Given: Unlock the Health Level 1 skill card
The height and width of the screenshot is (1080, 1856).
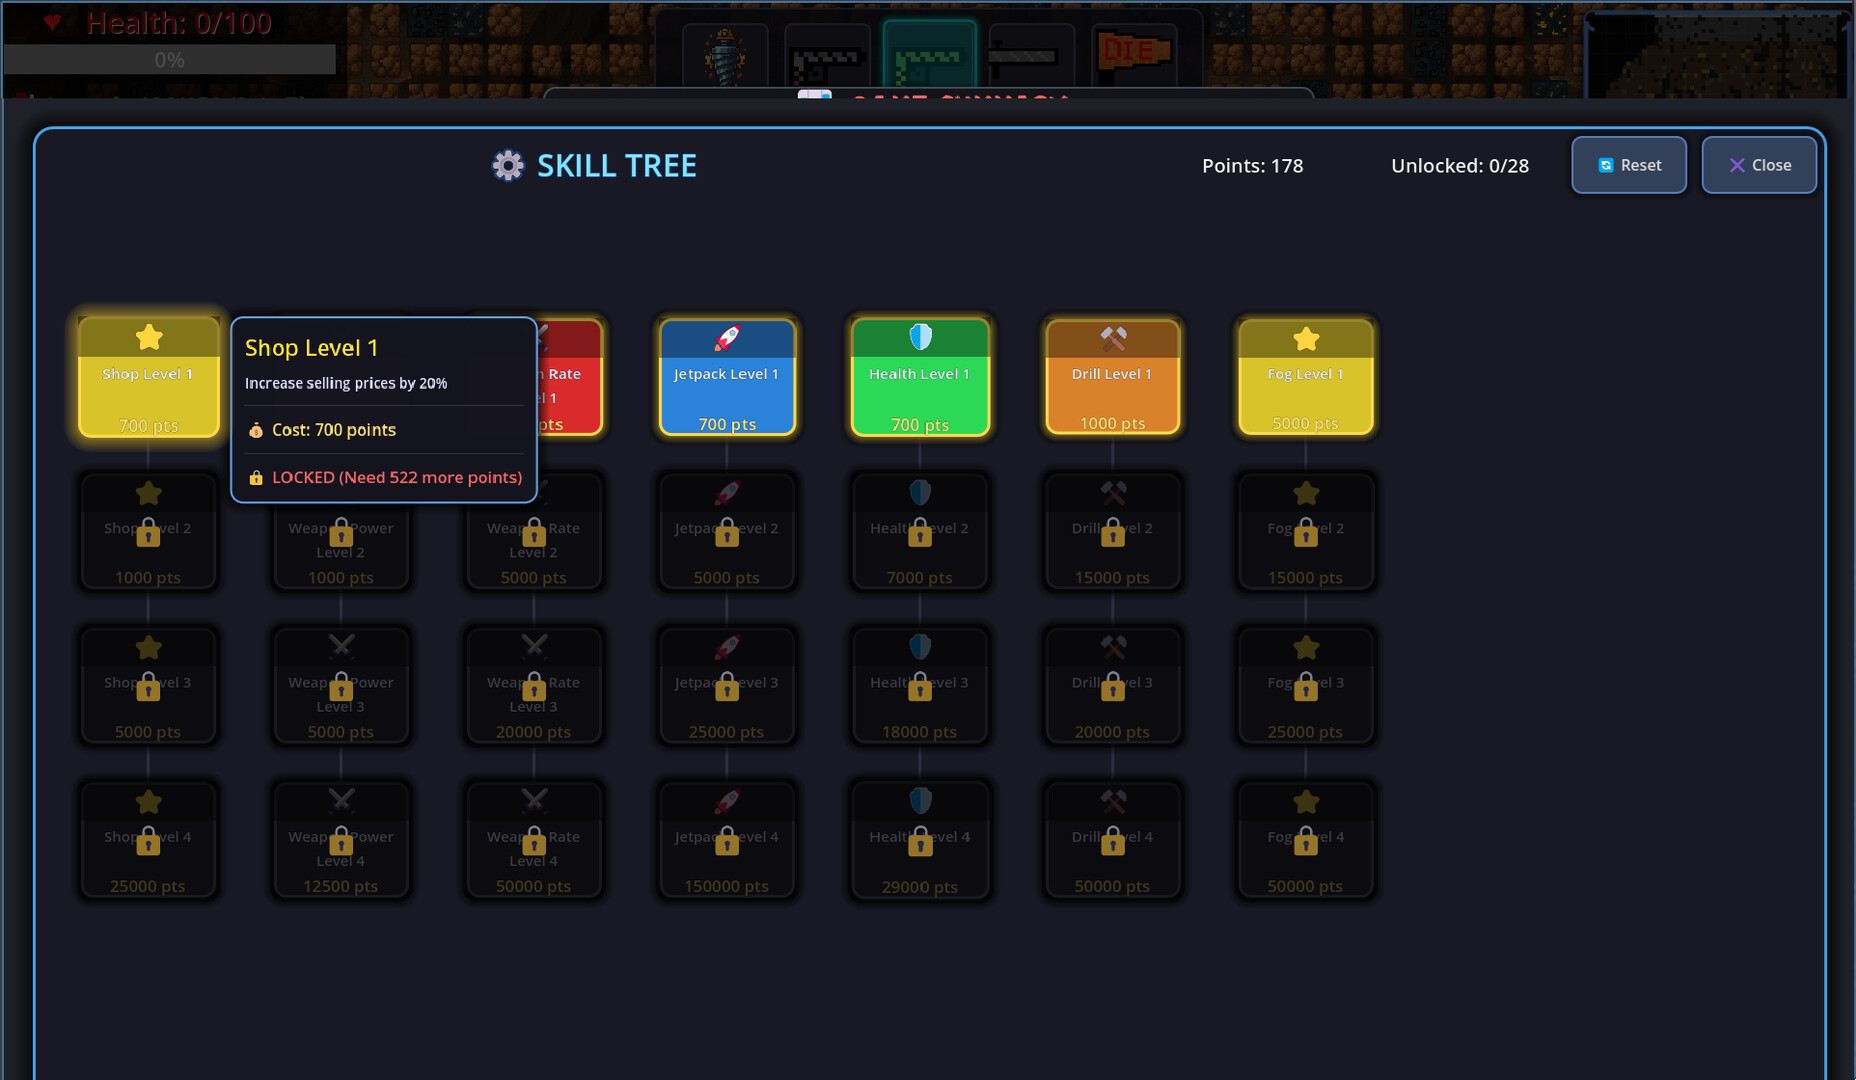Looking at the screenshot, I should pyautogui.click(x=919, y=377).
